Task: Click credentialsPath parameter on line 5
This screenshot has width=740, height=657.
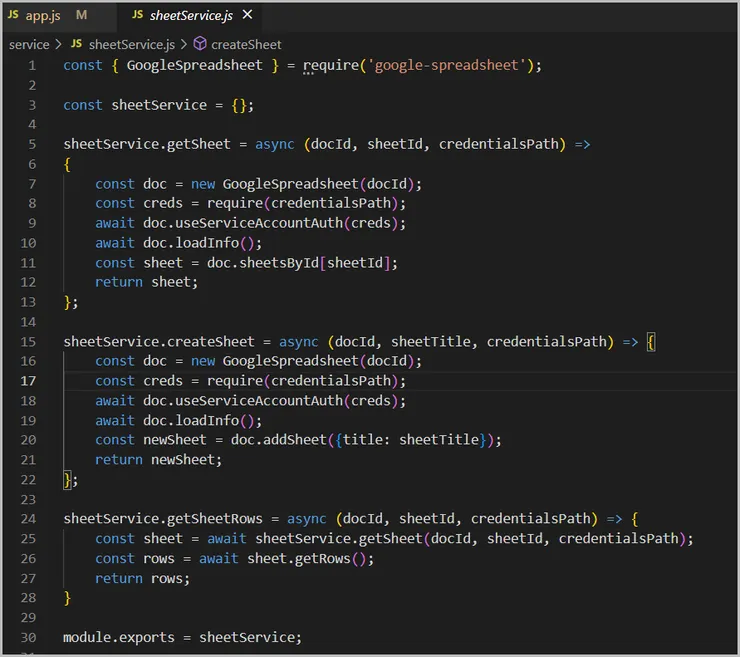Action: coord(498,144)
